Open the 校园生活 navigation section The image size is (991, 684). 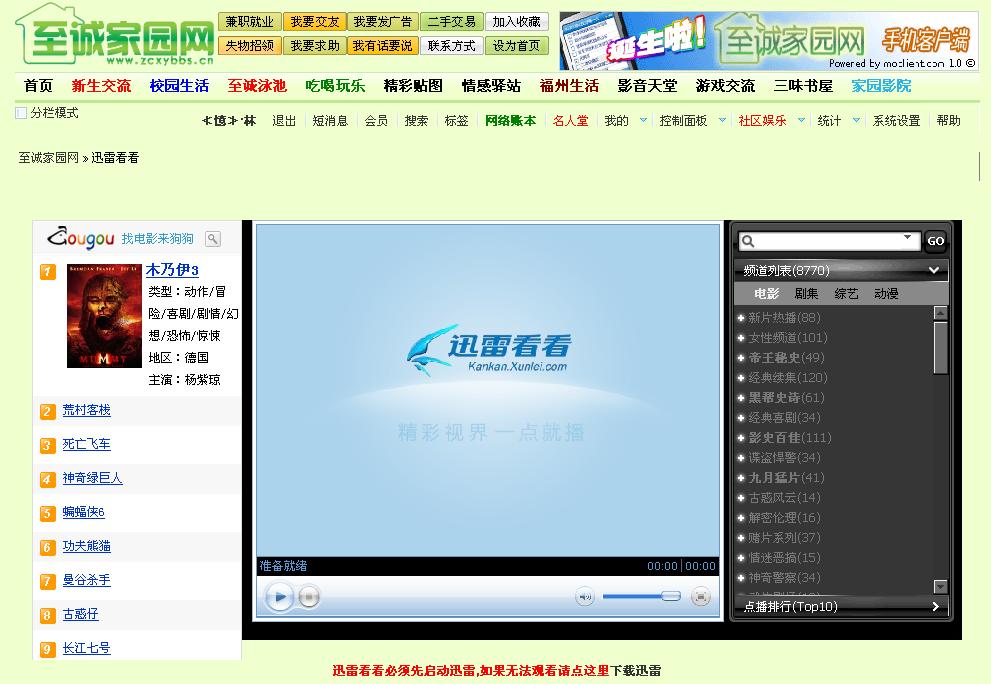pos(179,86)
